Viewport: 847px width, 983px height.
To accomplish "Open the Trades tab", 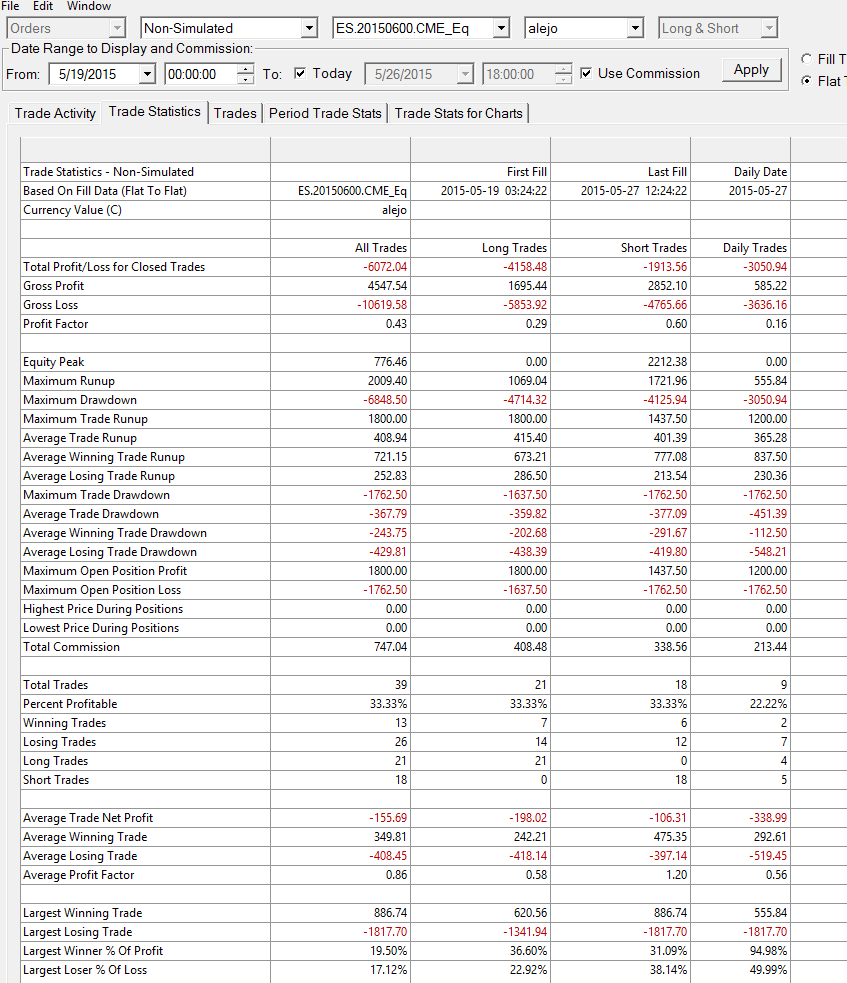I will tap(235, 113).
